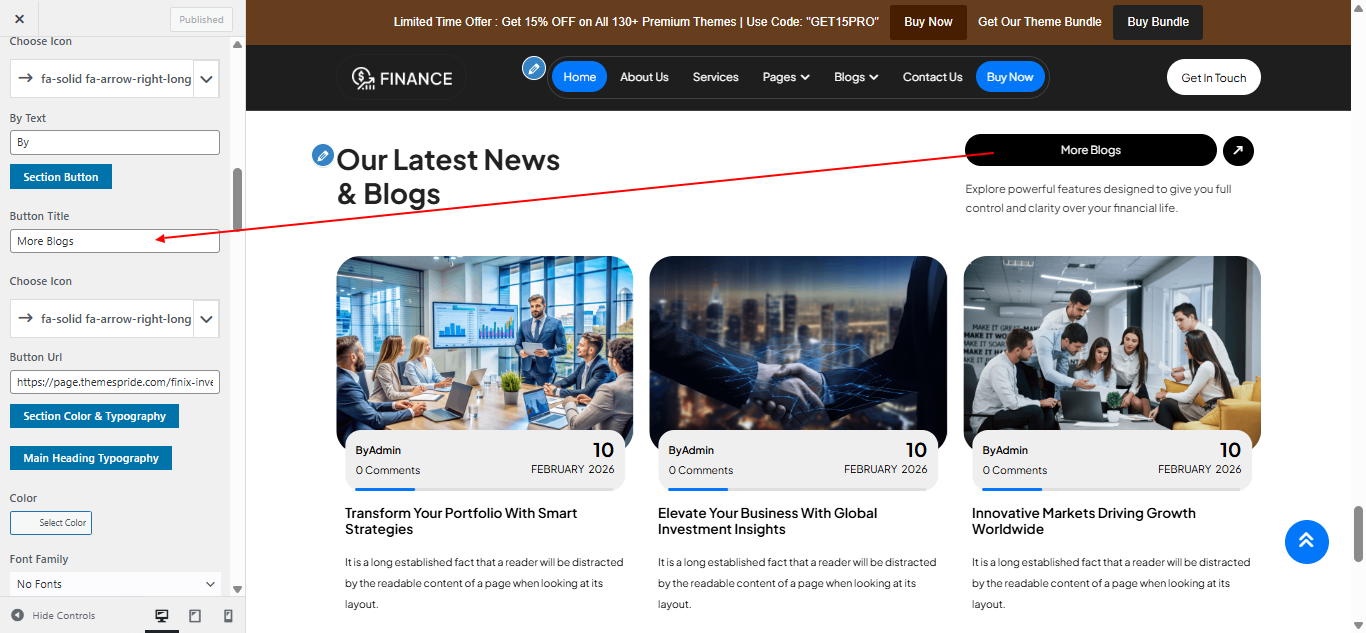This screenshot has height=633, width=1366.
Task: Click the Button Title text field
Action: pyautogui.click(x=115, y=241)
